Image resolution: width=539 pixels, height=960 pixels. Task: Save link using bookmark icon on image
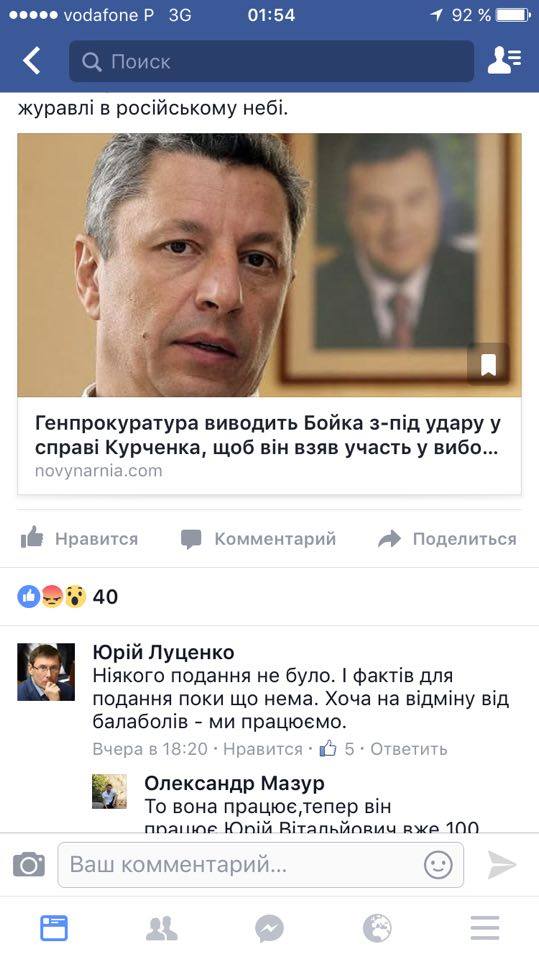point(488,366)
